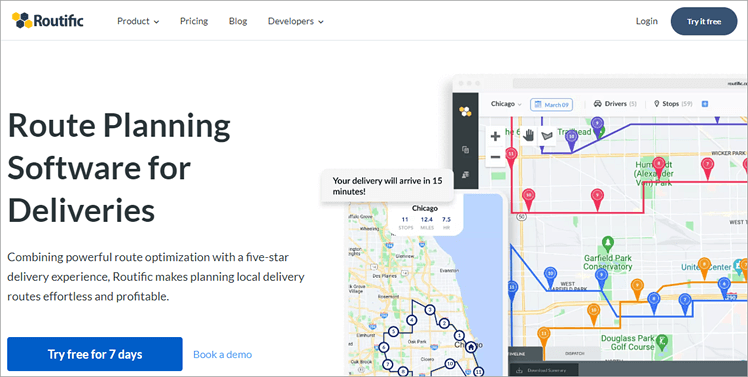Click the Drivers (5) label
Screen dimensions: 748x377
[620, 104]
